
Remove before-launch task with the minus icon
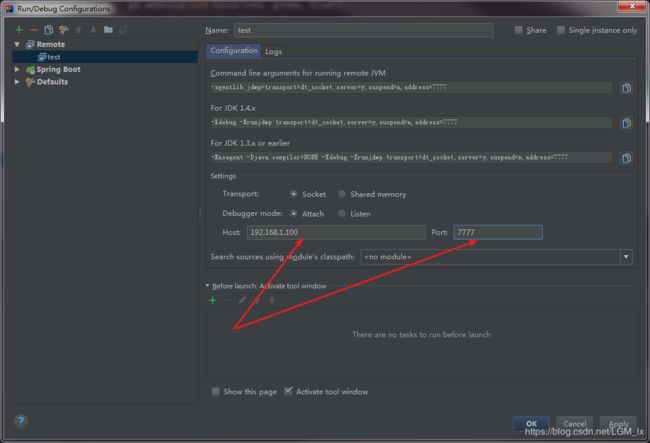pos(227,300)
